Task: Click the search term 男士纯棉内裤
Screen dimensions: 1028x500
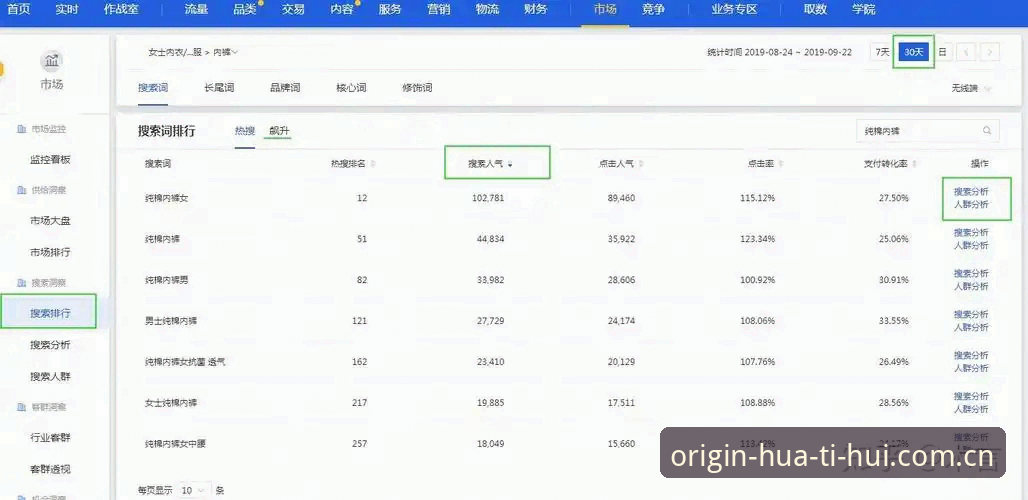Action: (171, 321)
